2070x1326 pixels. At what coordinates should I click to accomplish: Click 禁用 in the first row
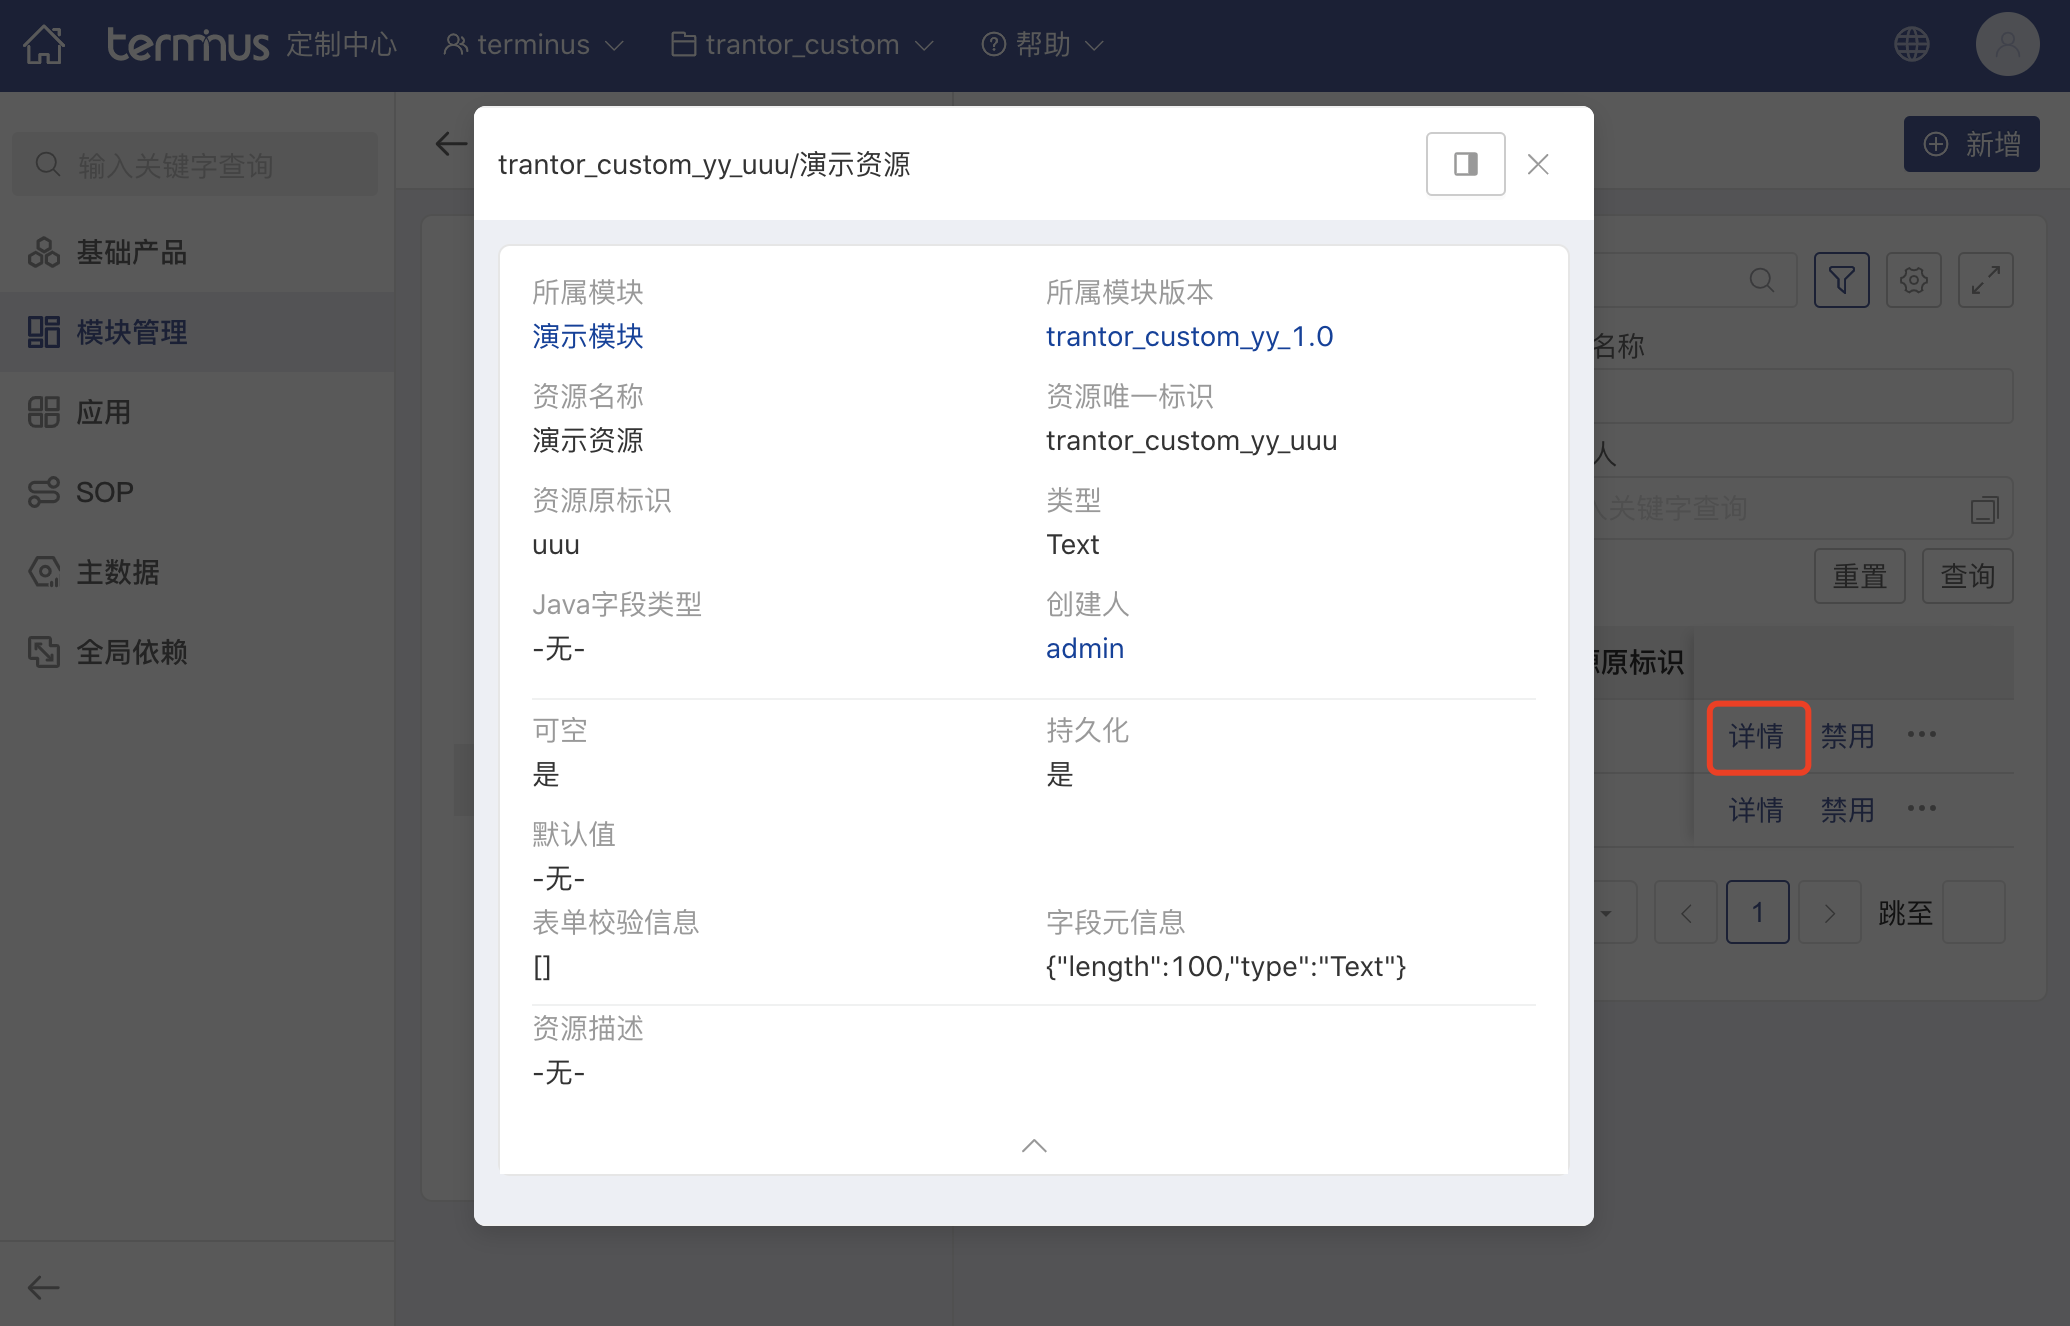1847,737
